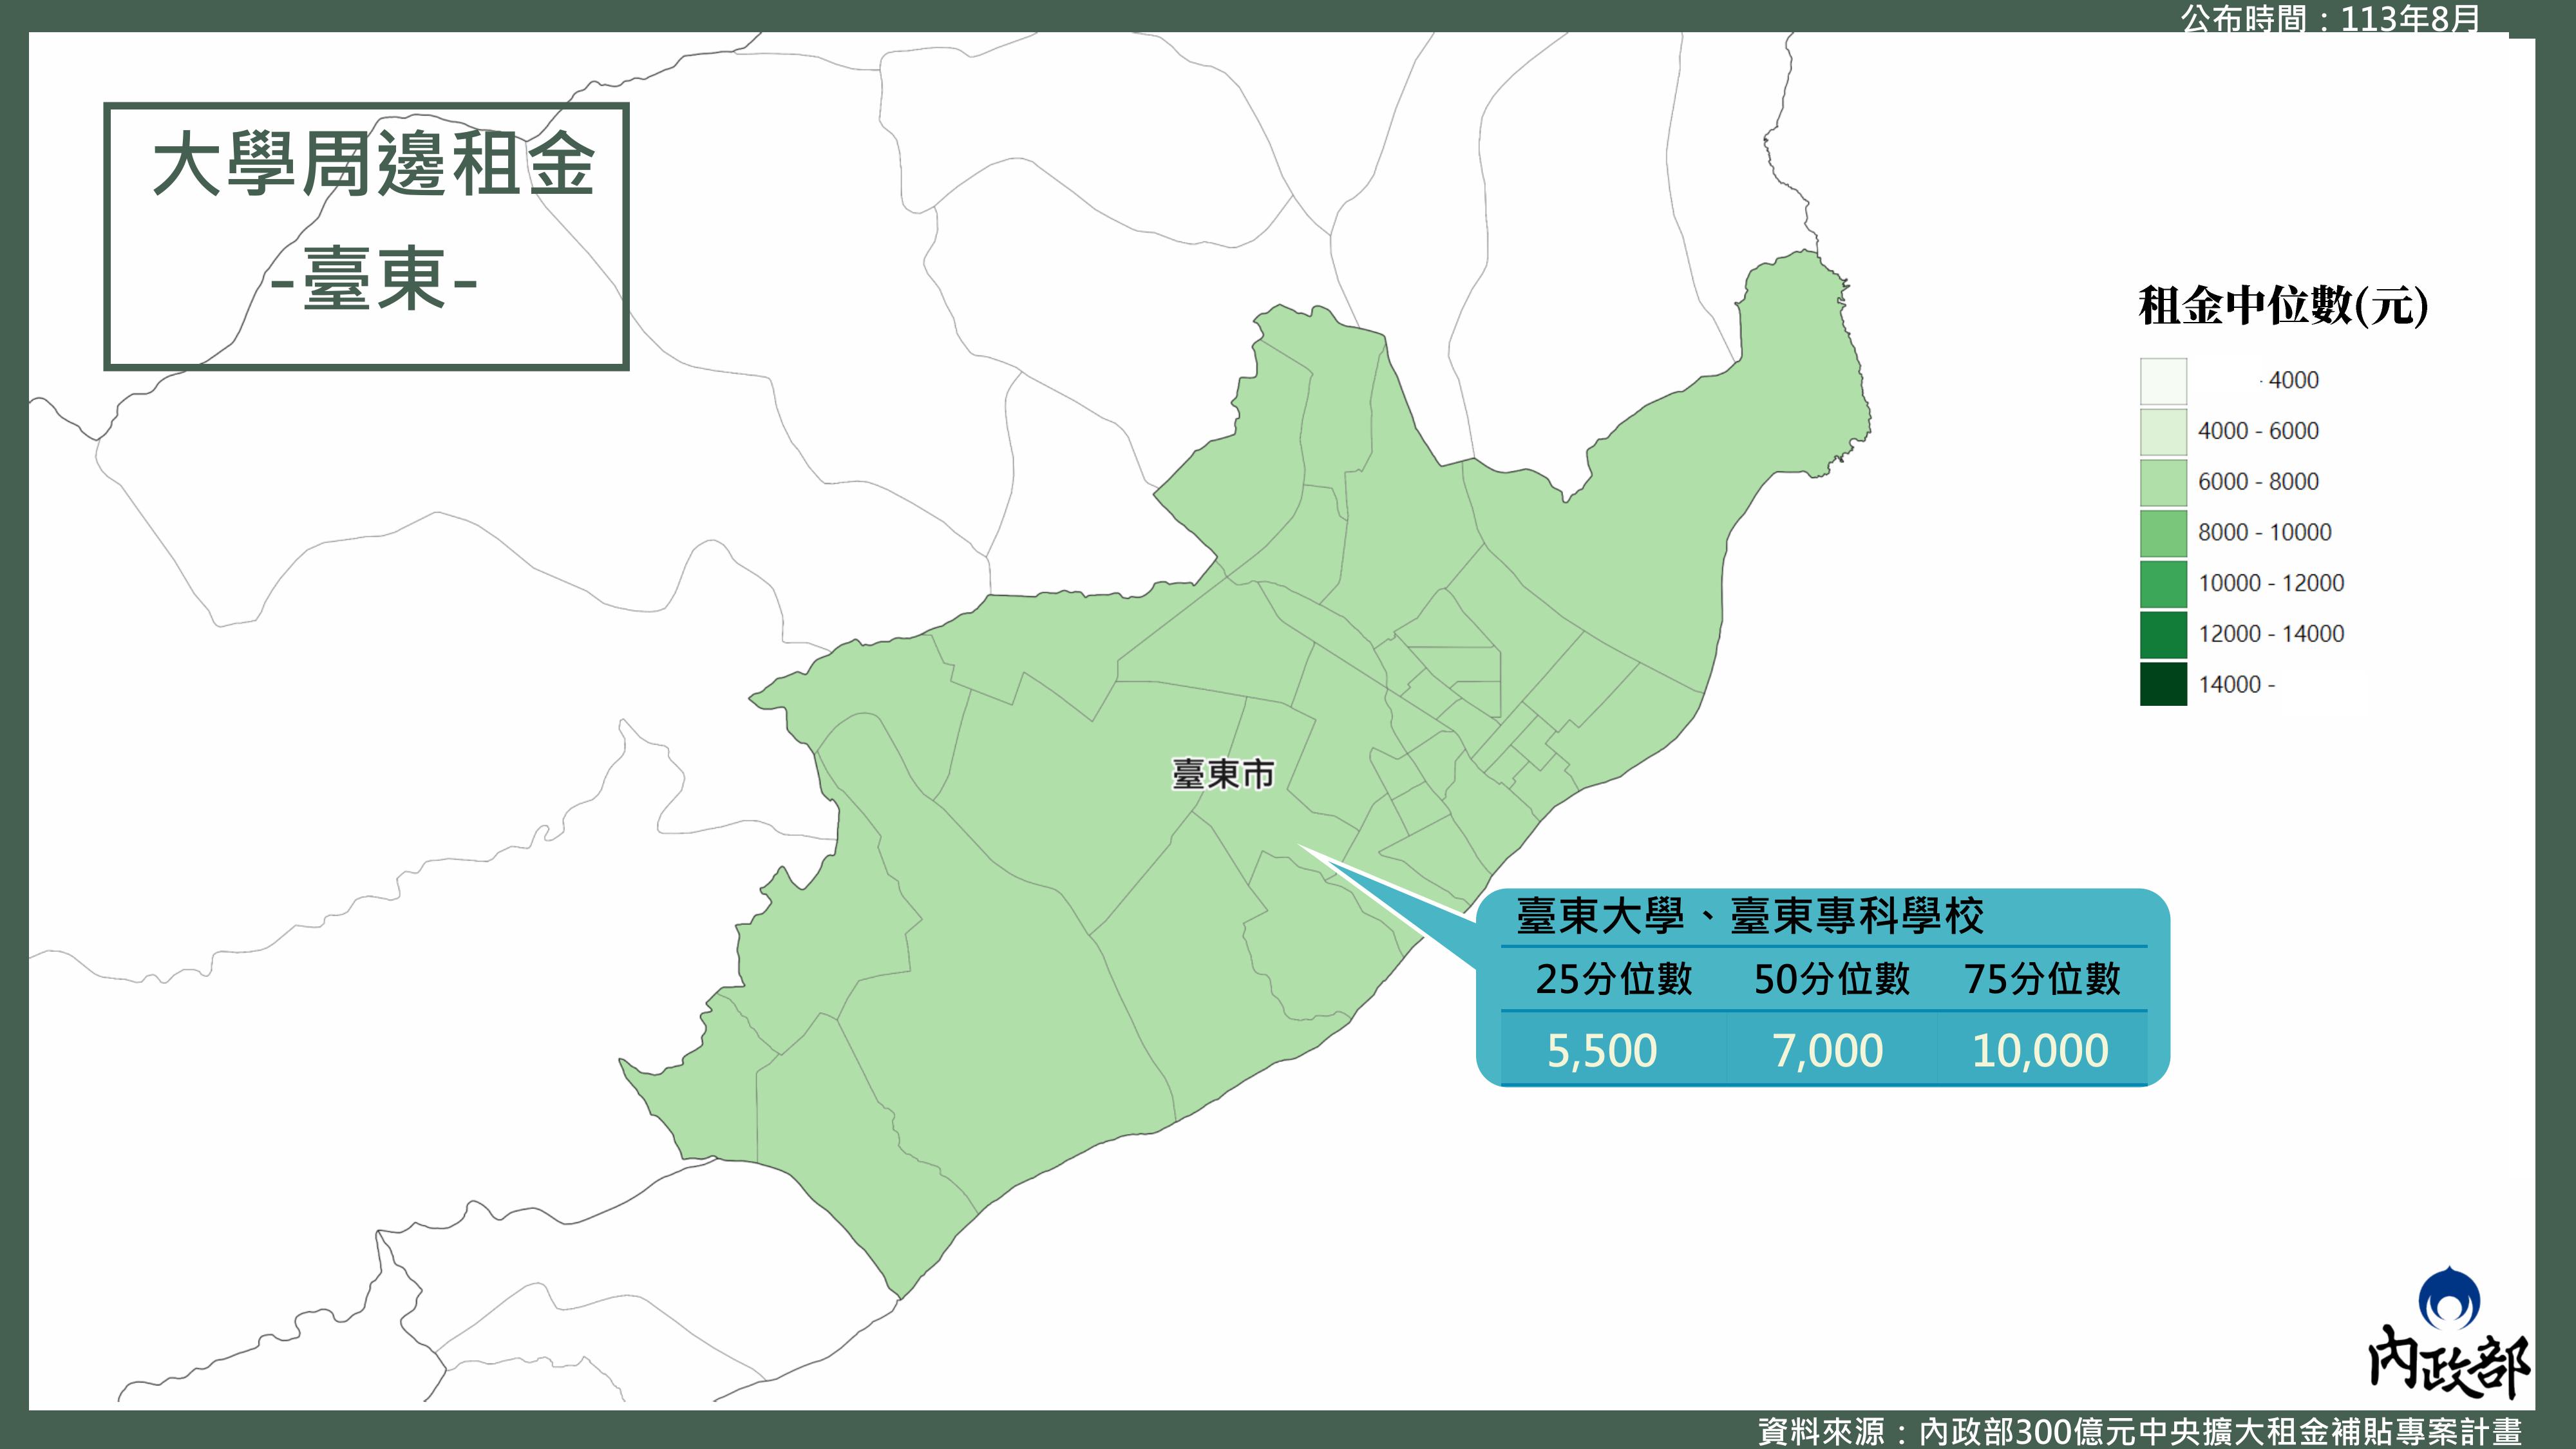Click the 臺東大學、臺東專科學校 callout header
This screenshot has height=1449, width=2576.
pos(1750,916)
